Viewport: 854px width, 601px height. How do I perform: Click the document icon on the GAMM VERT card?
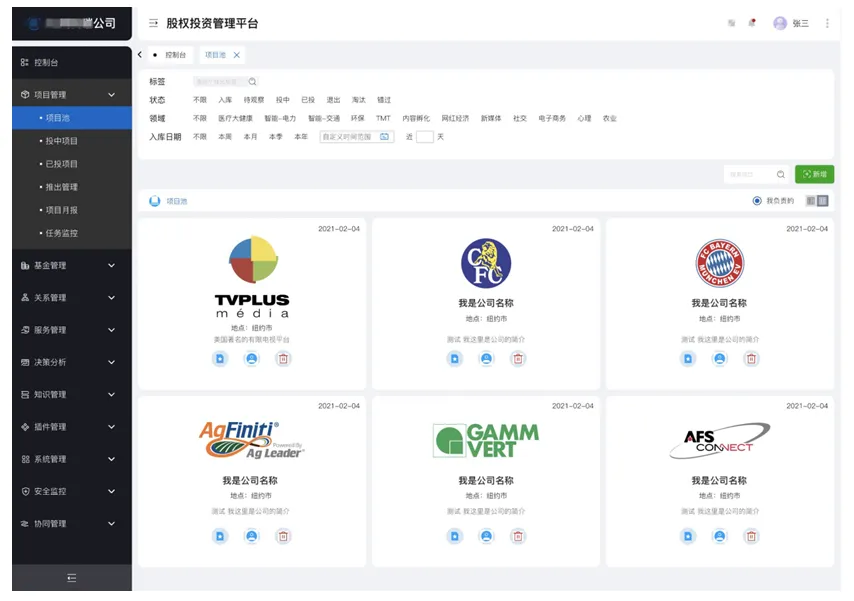click(x=455, y=537)
